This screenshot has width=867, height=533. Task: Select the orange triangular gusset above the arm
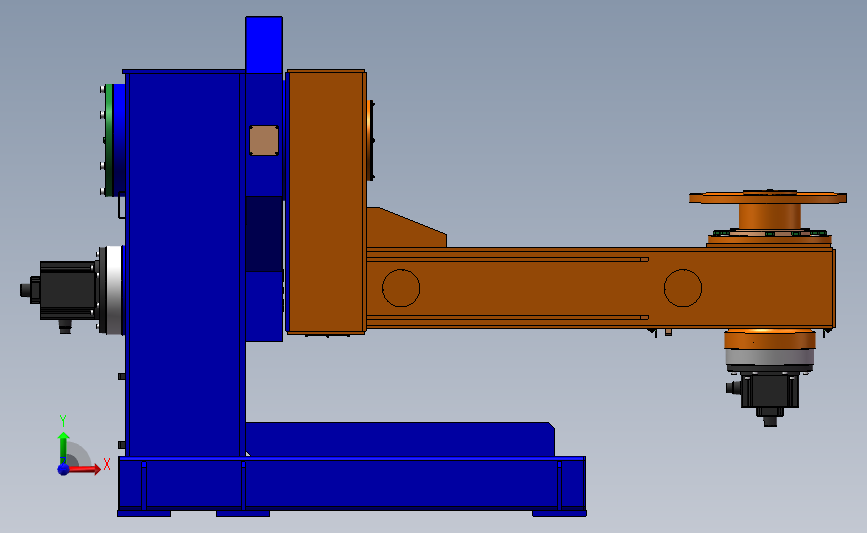405,228
